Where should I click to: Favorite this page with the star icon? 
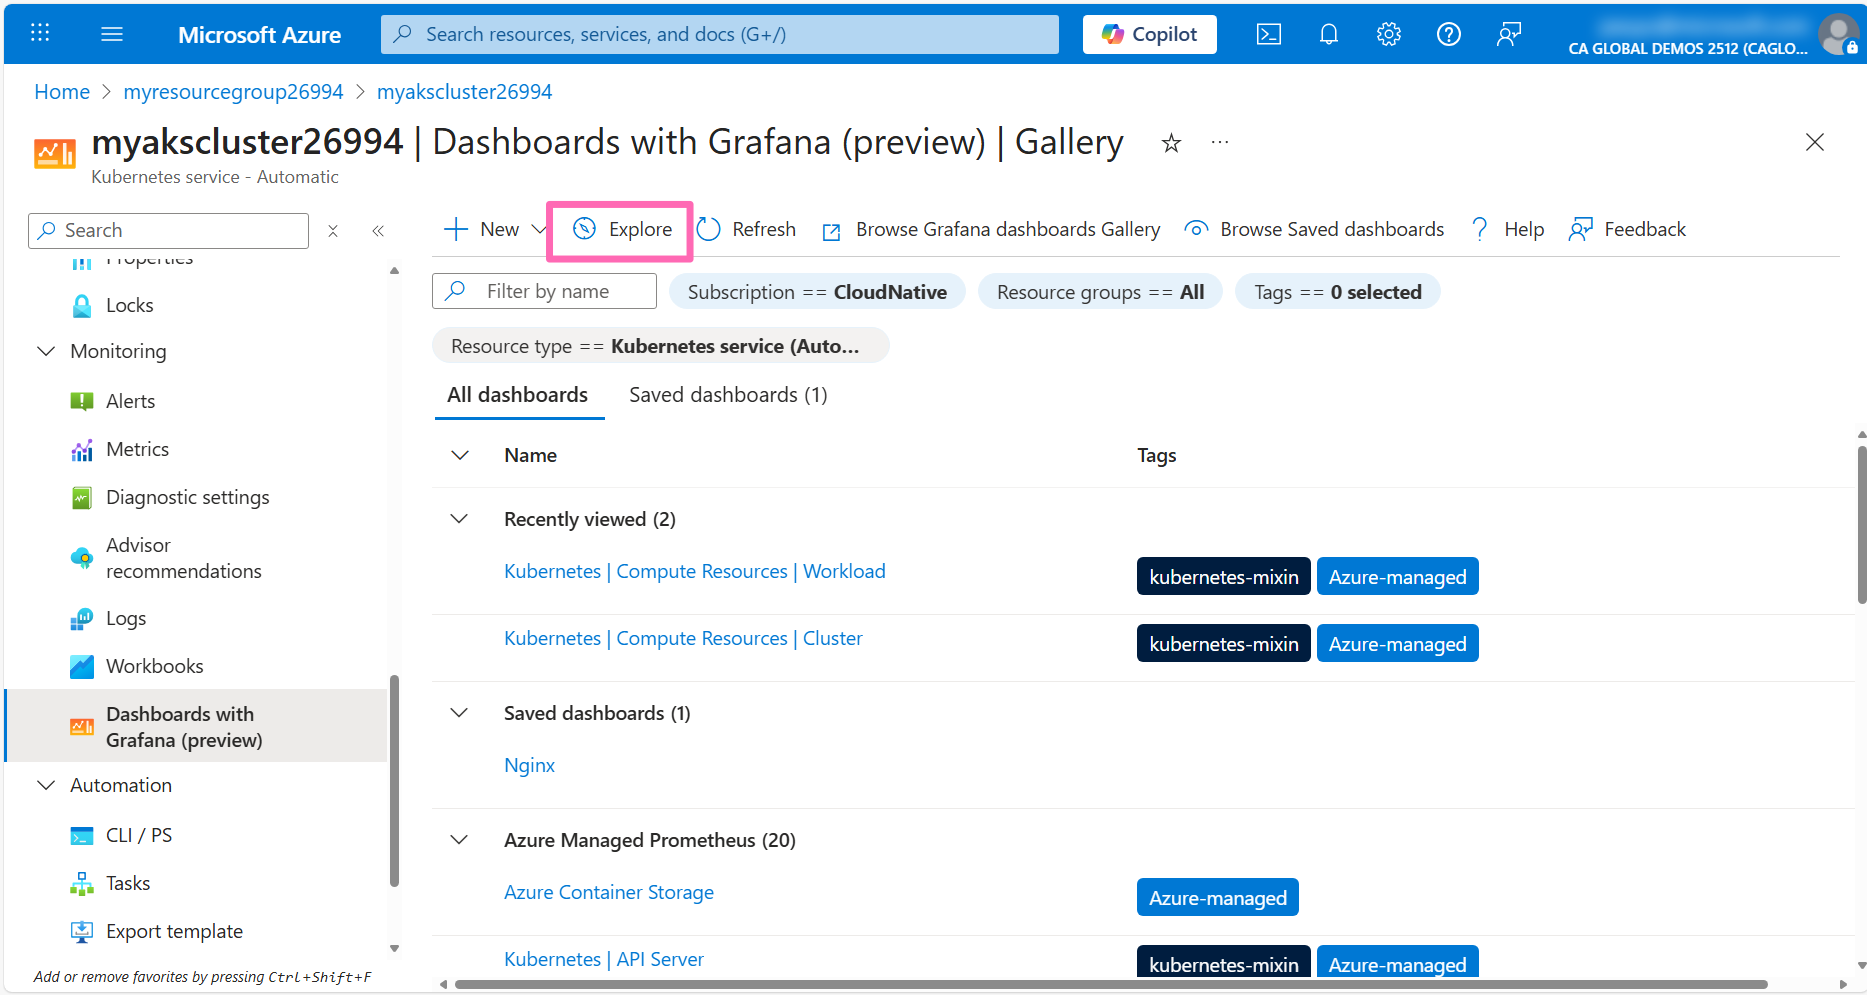coord(1171,144)
